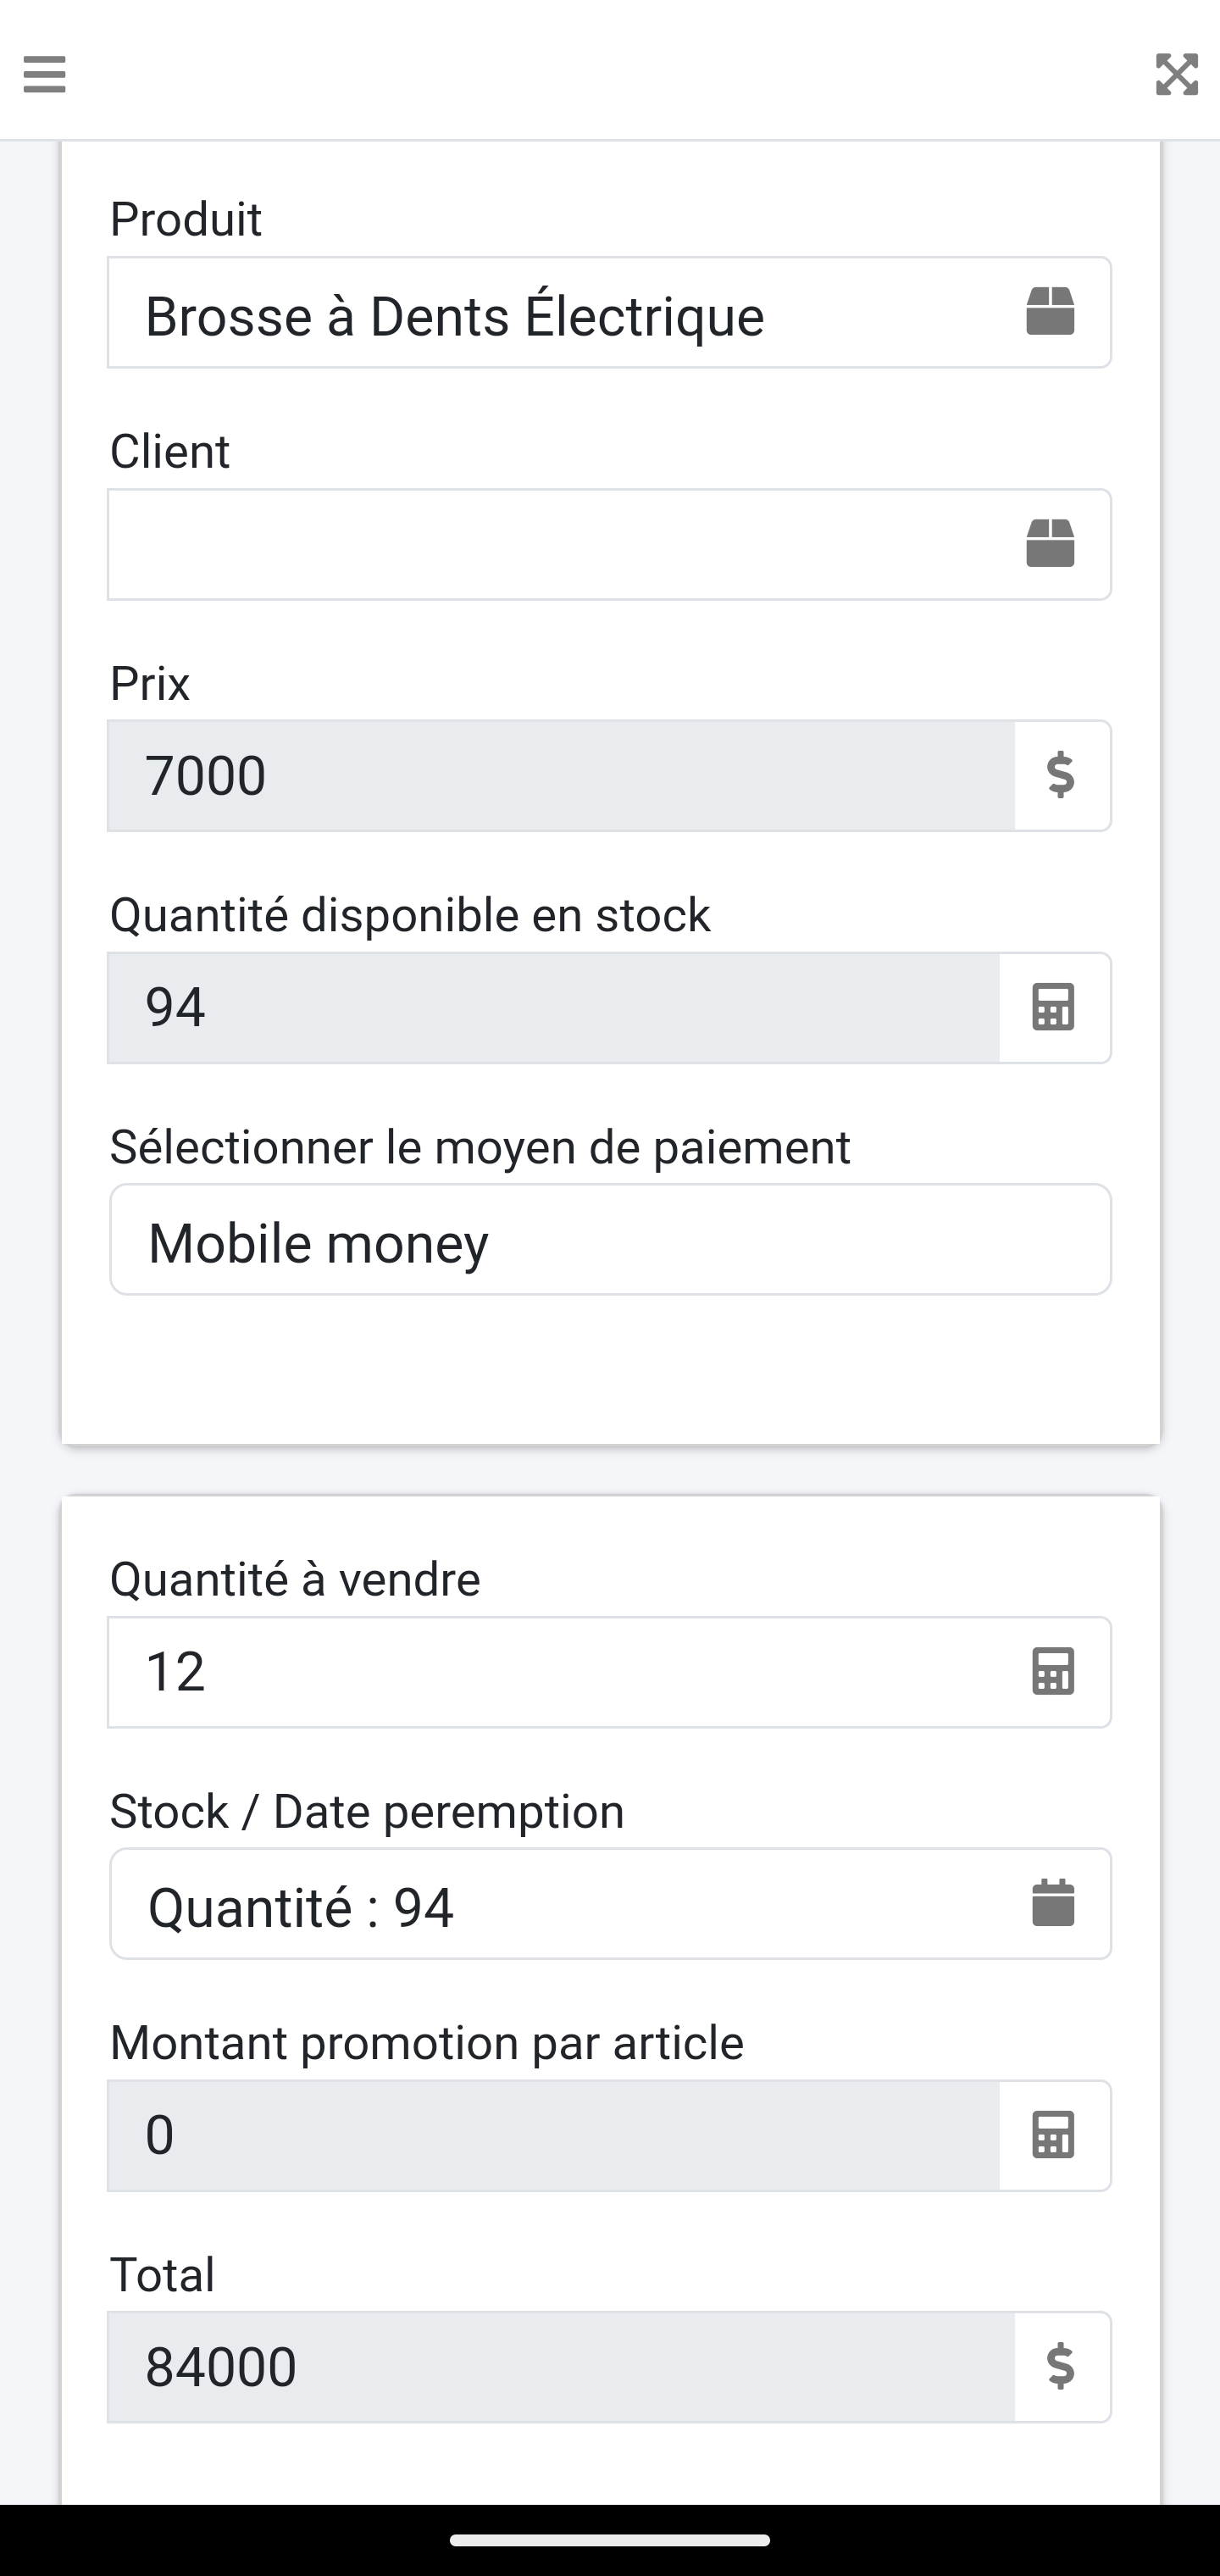
Task: Toggle fullscreen with the expand icon
Action: point(1176,74)
